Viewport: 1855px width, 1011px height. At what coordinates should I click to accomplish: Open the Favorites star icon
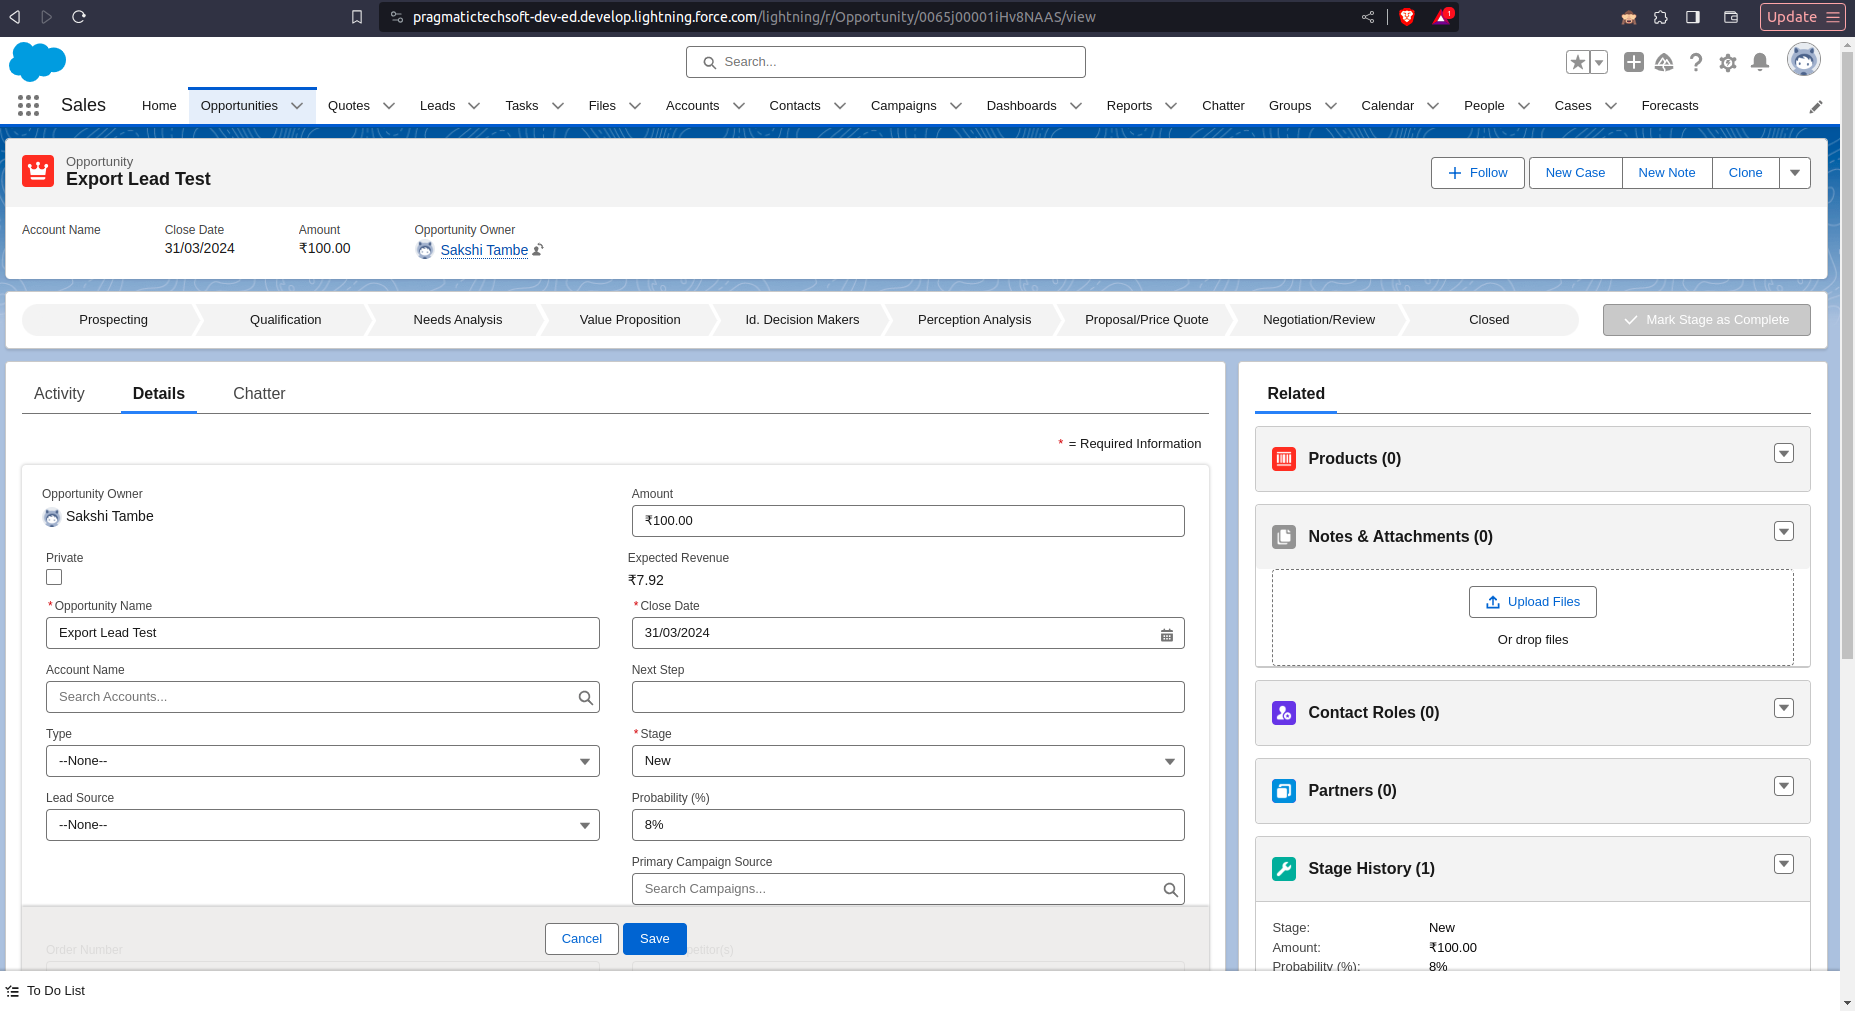tap(1578, 62)
